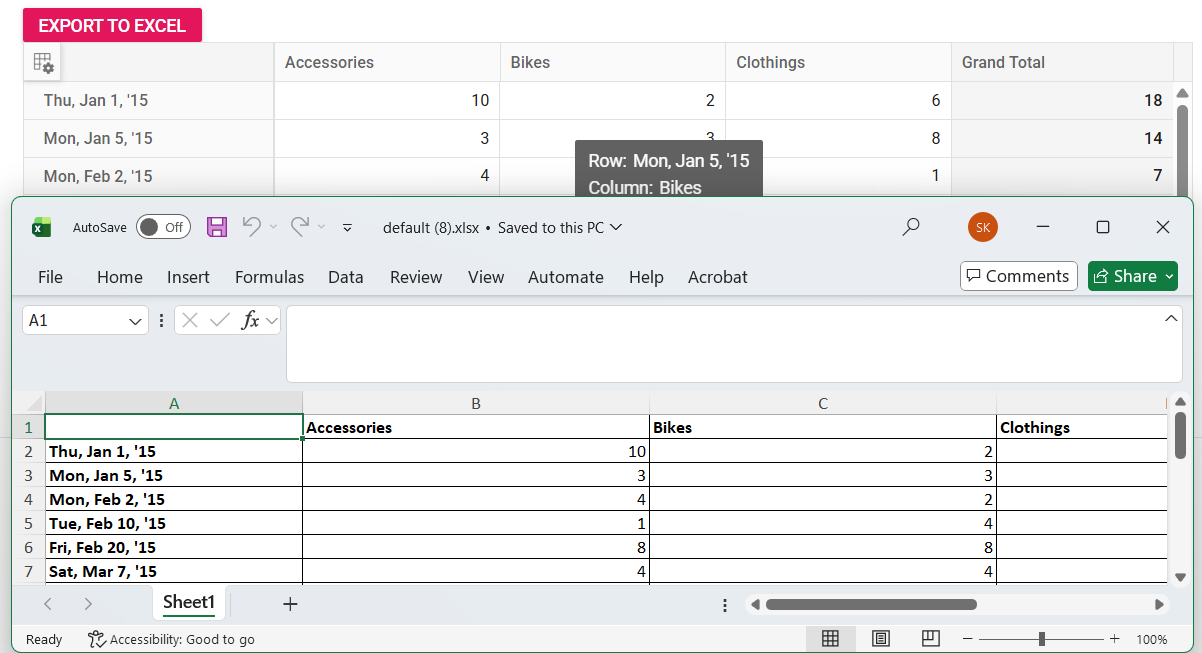Select the Sheet1 tab
1202x653 pixels.
(188, 603)
